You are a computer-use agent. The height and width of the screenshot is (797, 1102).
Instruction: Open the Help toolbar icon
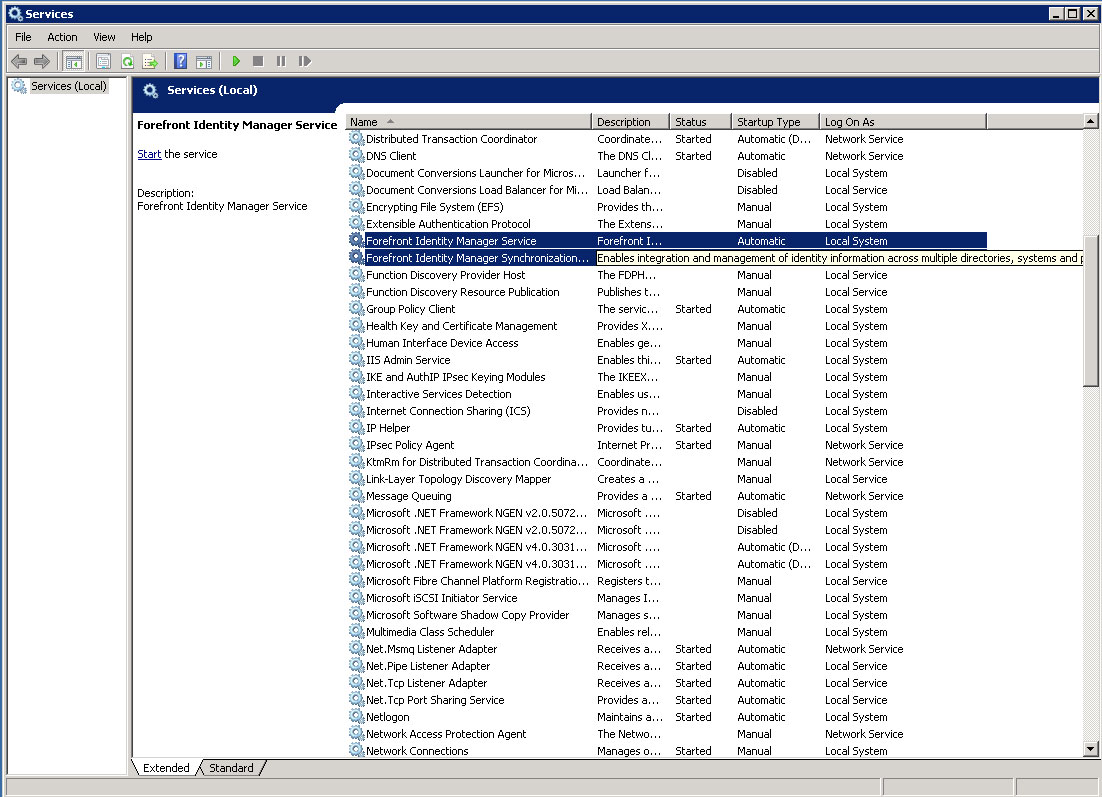181,62
